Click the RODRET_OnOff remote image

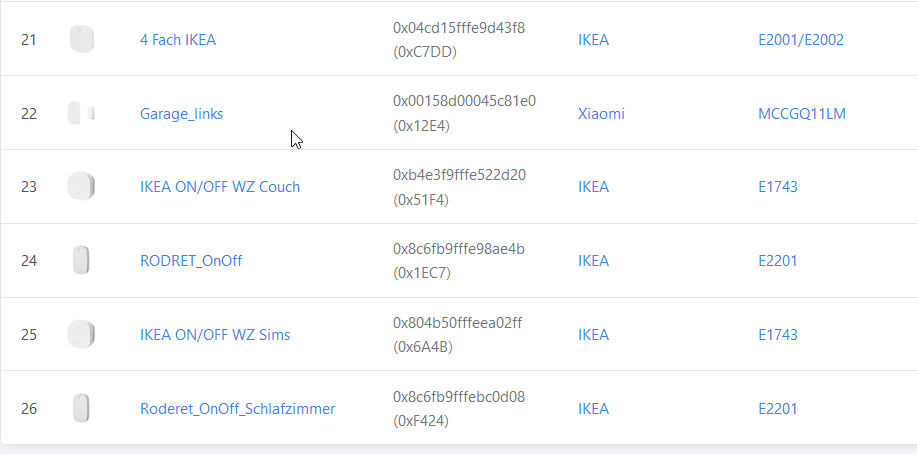click(x=81, y=260)
